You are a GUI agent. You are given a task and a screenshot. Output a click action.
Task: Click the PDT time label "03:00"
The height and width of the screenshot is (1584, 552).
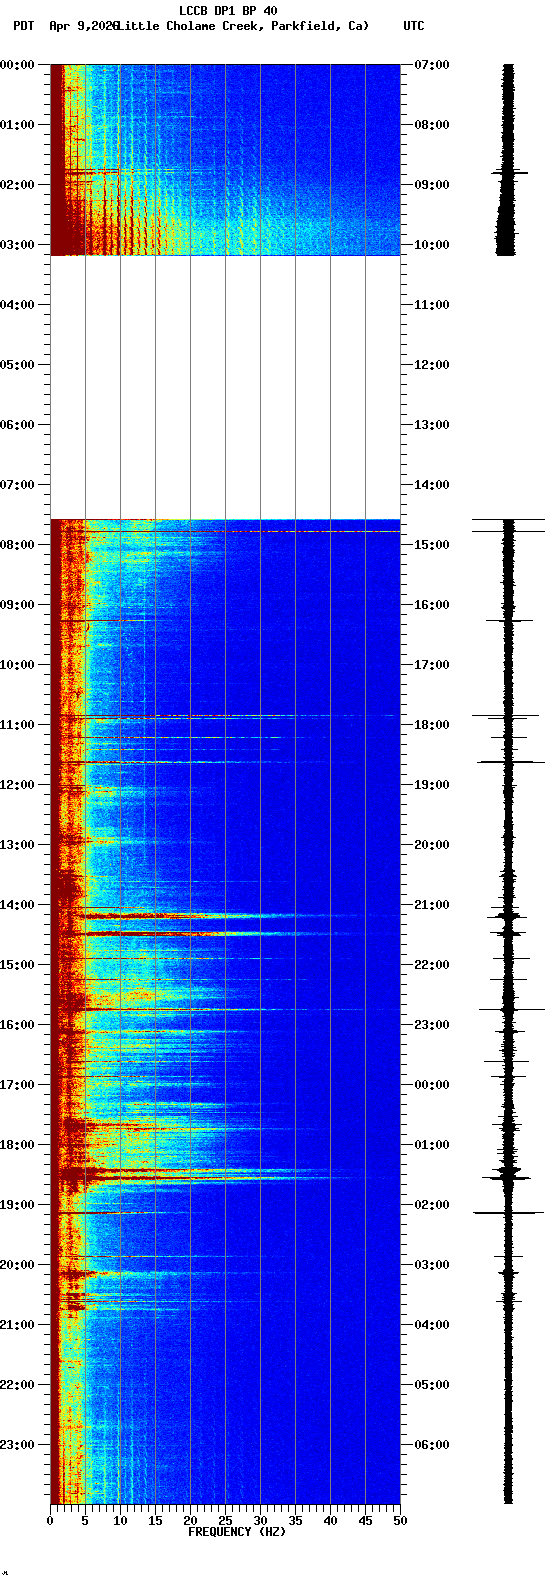[x=16, y=245]
